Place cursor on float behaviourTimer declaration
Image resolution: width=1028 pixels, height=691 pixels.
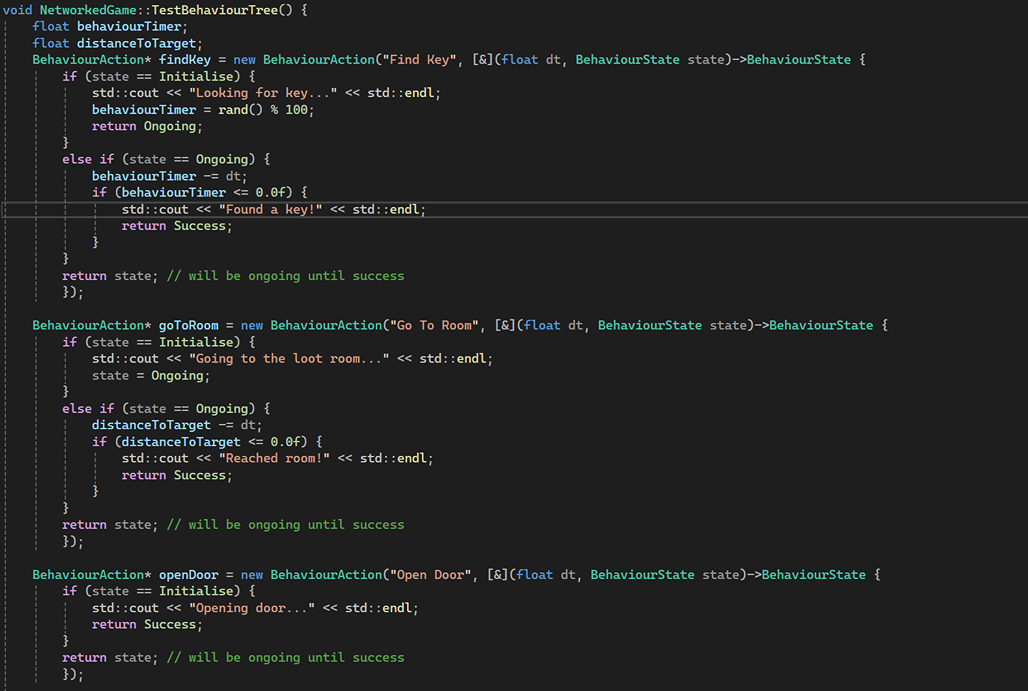coord(108,26)
